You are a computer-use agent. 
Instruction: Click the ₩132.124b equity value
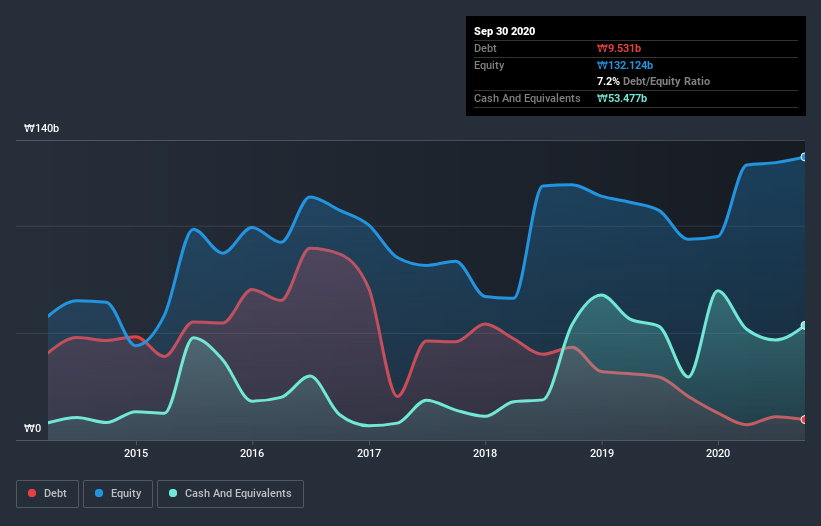pyautogui.click(x=625, y=65)
